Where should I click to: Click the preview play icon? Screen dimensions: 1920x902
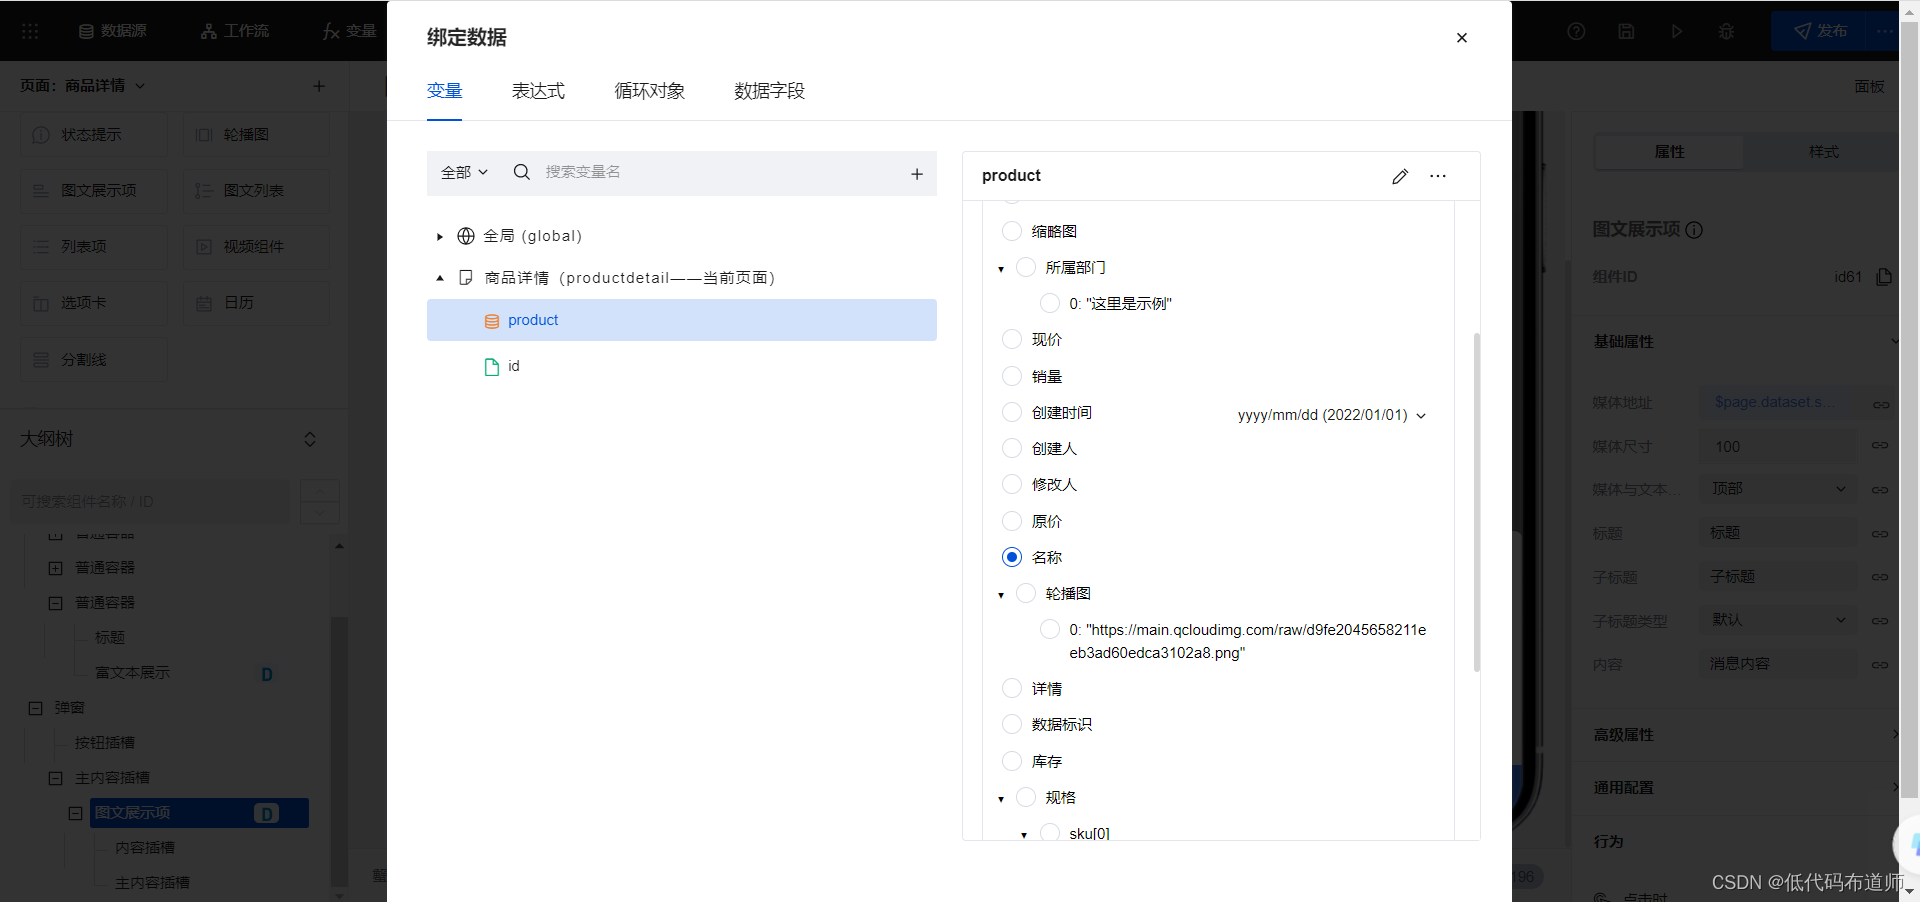tap(1677, 31)
